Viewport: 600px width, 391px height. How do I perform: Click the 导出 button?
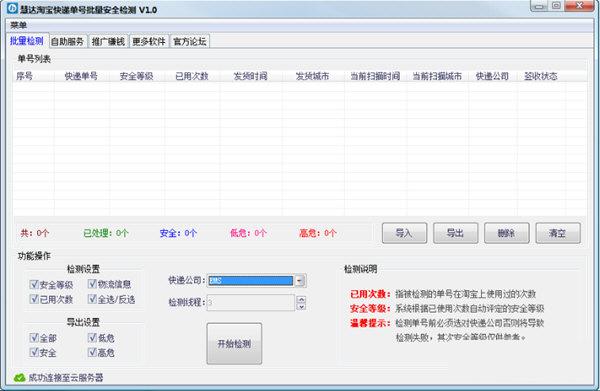point(455,233)
